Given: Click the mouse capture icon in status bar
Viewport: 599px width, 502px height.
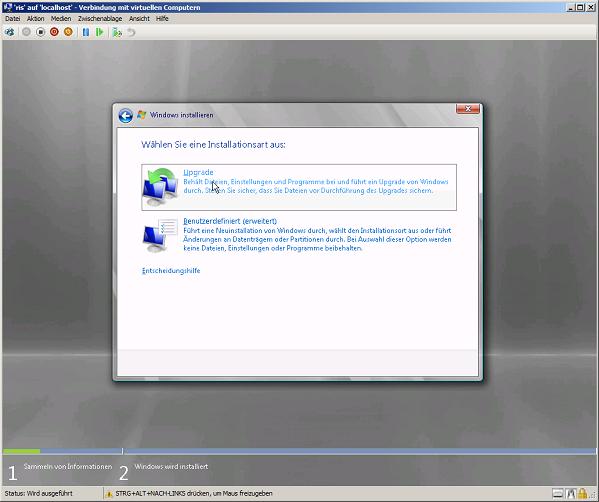Looking at the screenshot, I should tap(570, 494).
